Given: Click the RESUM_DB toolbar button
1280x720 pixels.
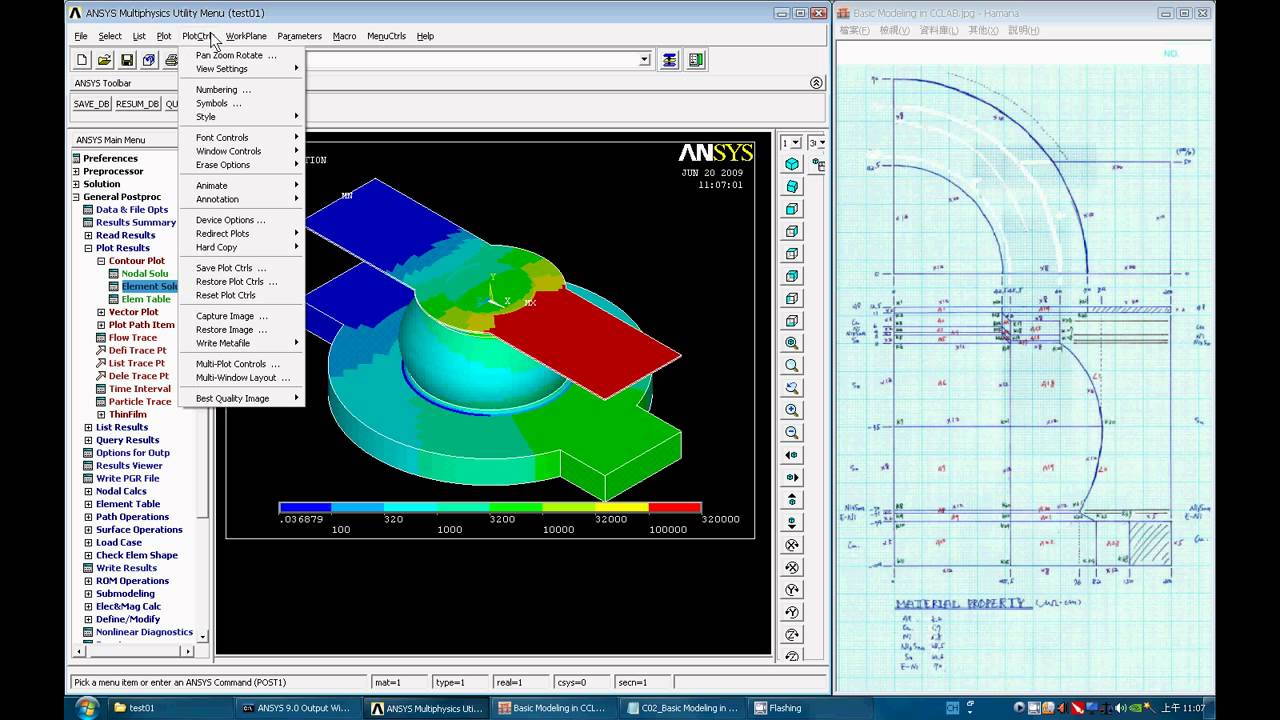Looking at the screenshot, I should click(x=137, y=104).
